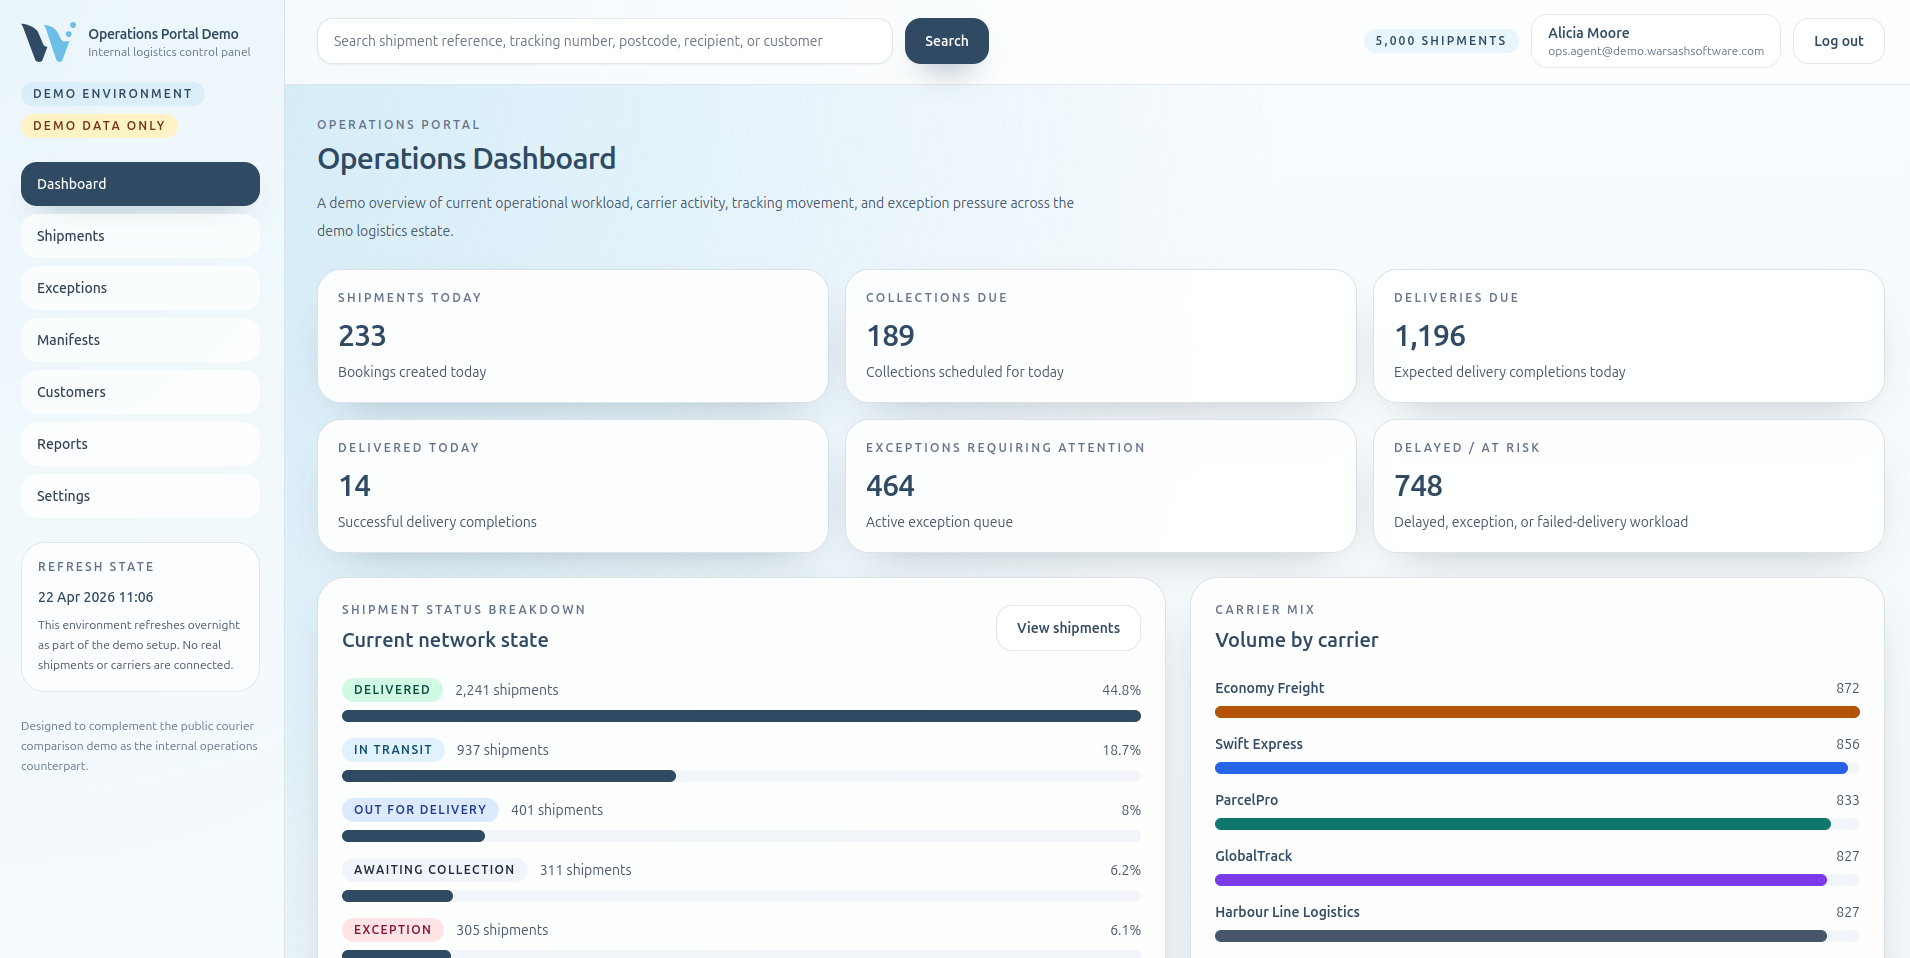Open the Reports page
This screenshot has width=1910, height=958.
(140, 444)
